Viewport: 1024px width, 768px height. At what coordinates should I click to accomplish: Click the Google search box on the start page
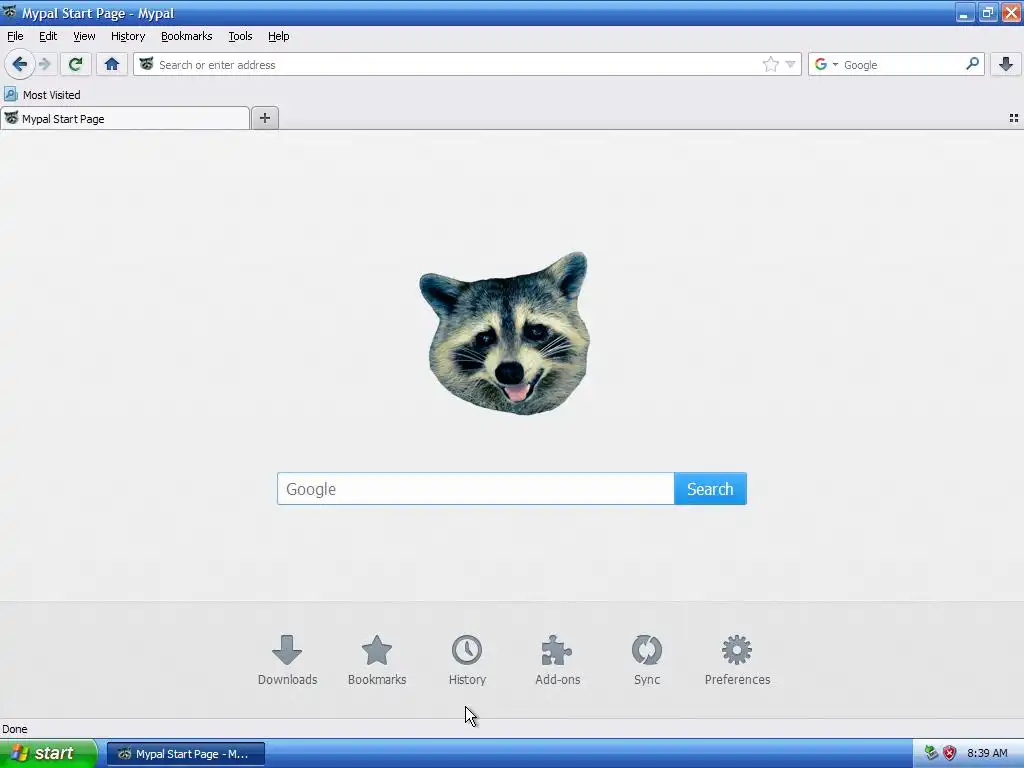pyautogui.click(x=475, y=488)
